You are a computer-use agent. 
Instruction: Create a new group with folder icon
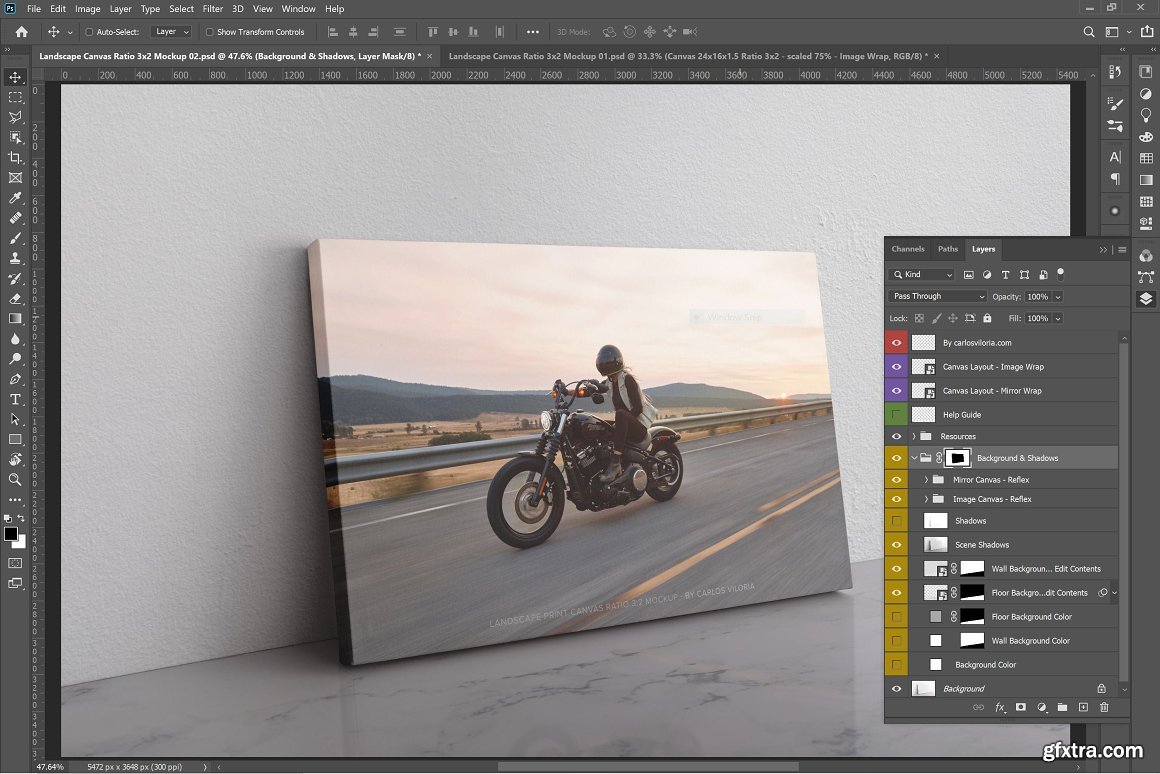1062,707
